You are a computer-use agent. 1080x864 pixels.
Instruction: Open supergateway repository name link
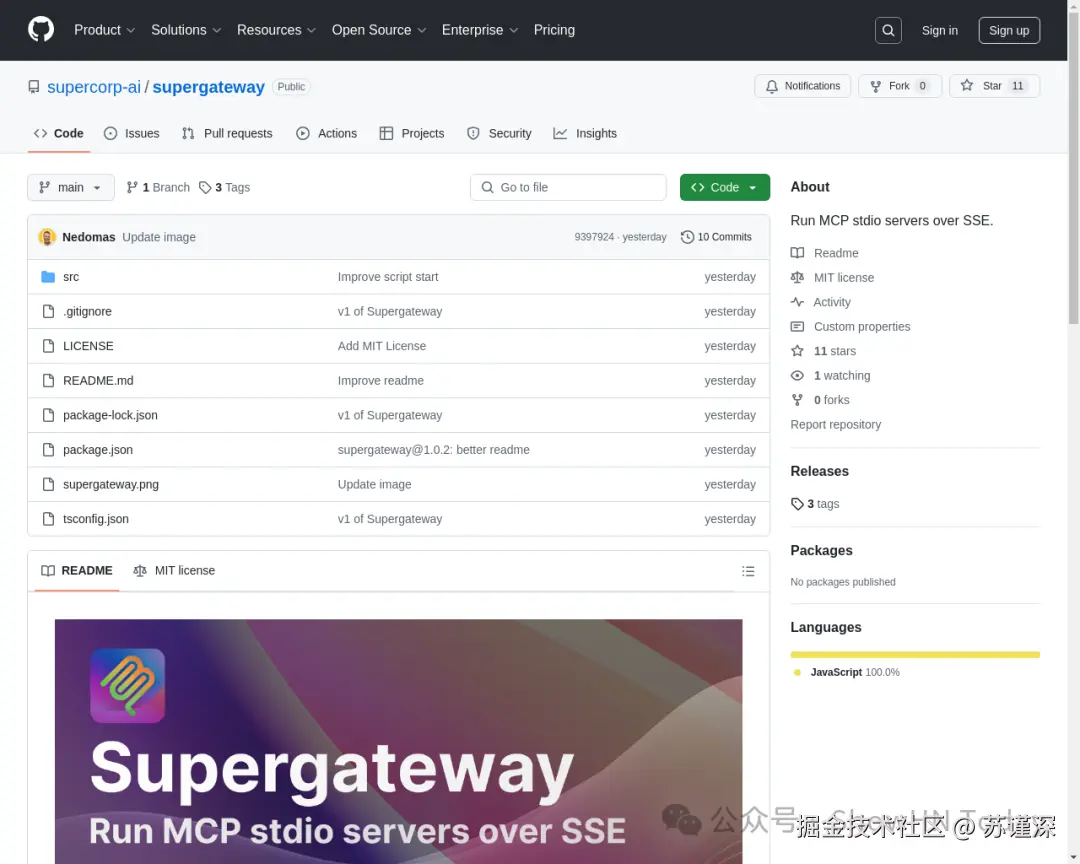[x=209, y=87]
